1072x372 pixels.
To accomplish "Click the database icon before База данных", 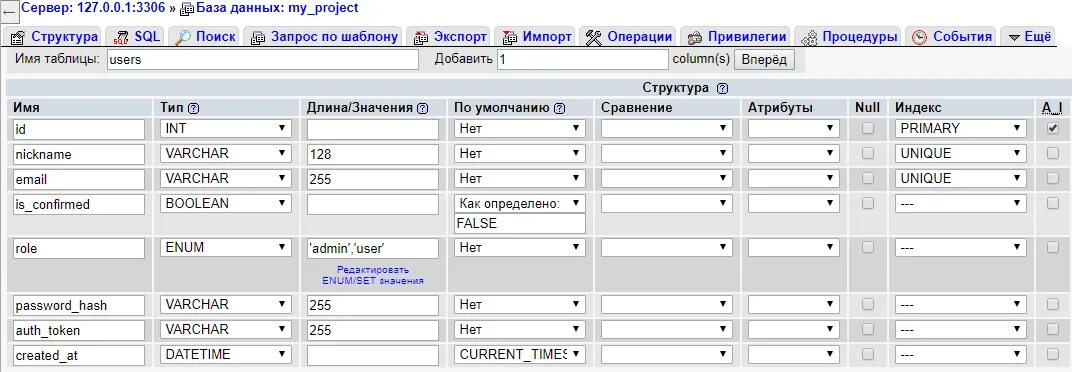I will click(x=186, y=10).
